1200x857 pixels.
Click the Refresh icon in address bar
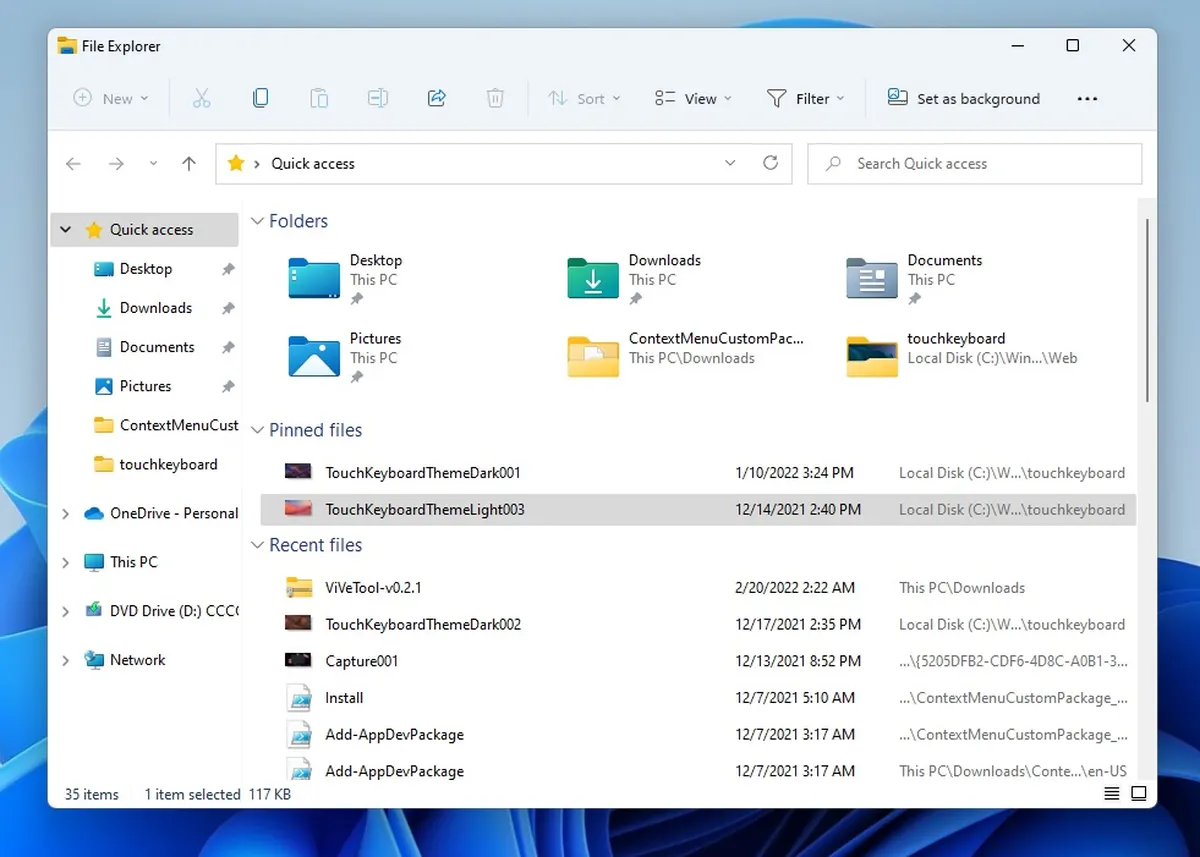tap(770, 163)
